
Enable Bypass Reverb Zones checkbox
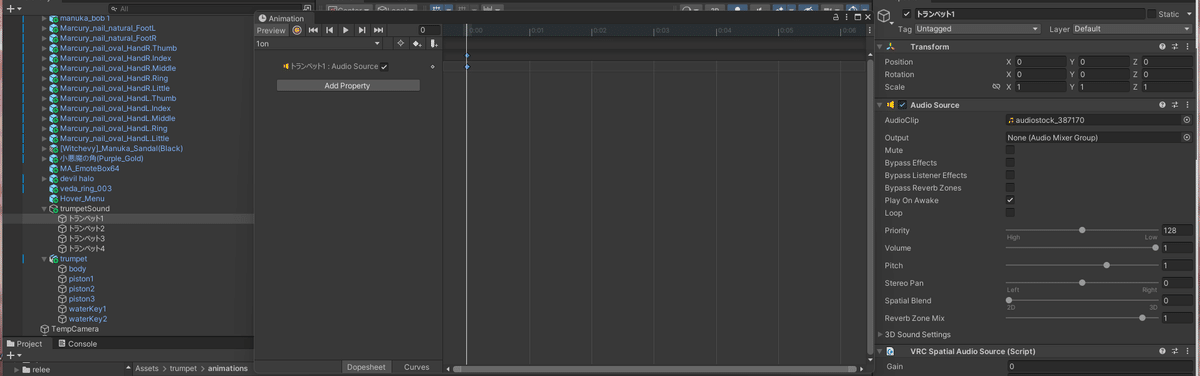(1010, 188)
